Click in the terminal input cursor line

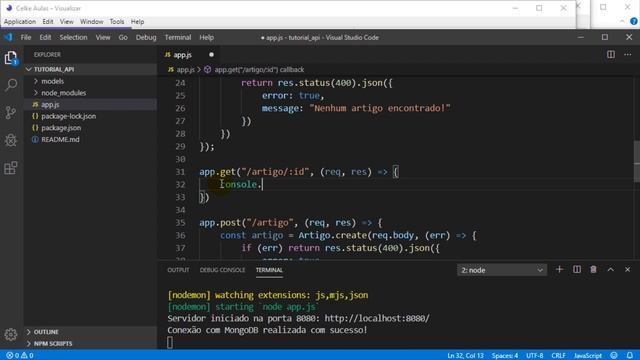pos(170,342)
